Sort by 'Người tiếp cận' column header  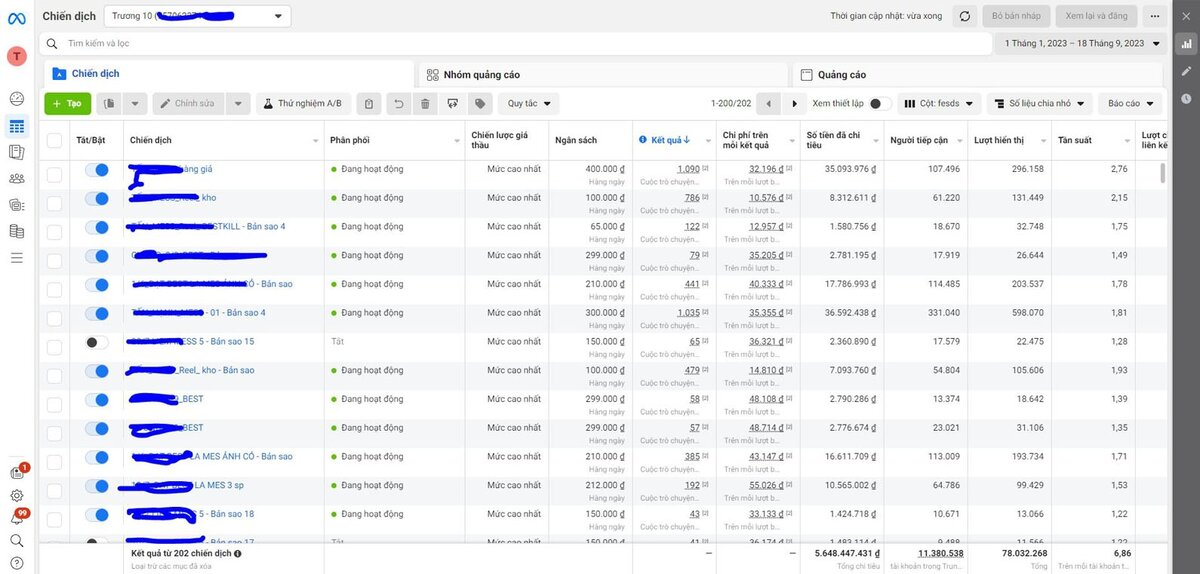[x=919, y=140]
